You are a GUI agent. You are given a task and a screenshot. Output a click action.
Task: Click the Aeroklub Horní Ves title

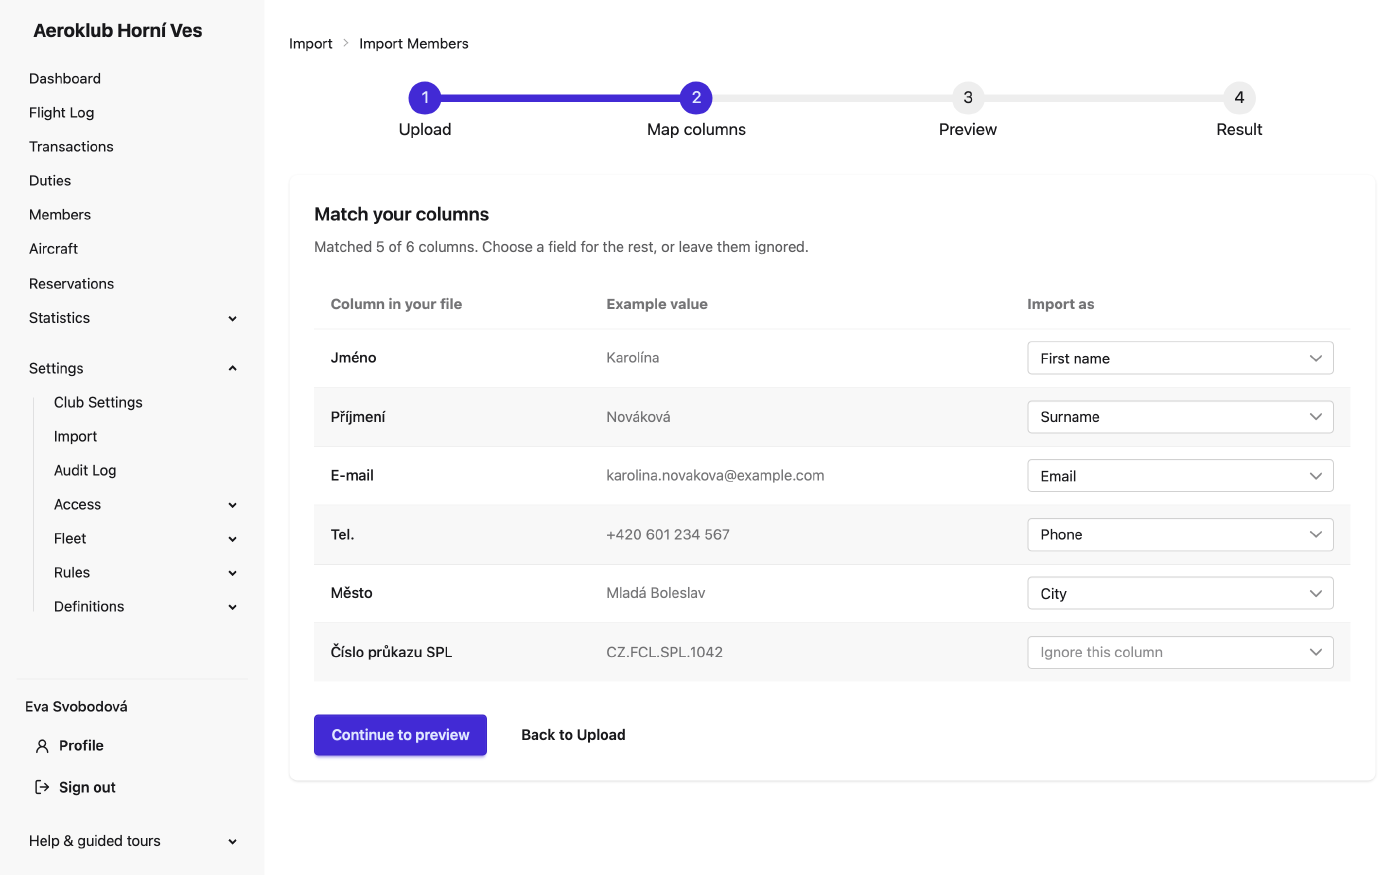tap(118, 31)
